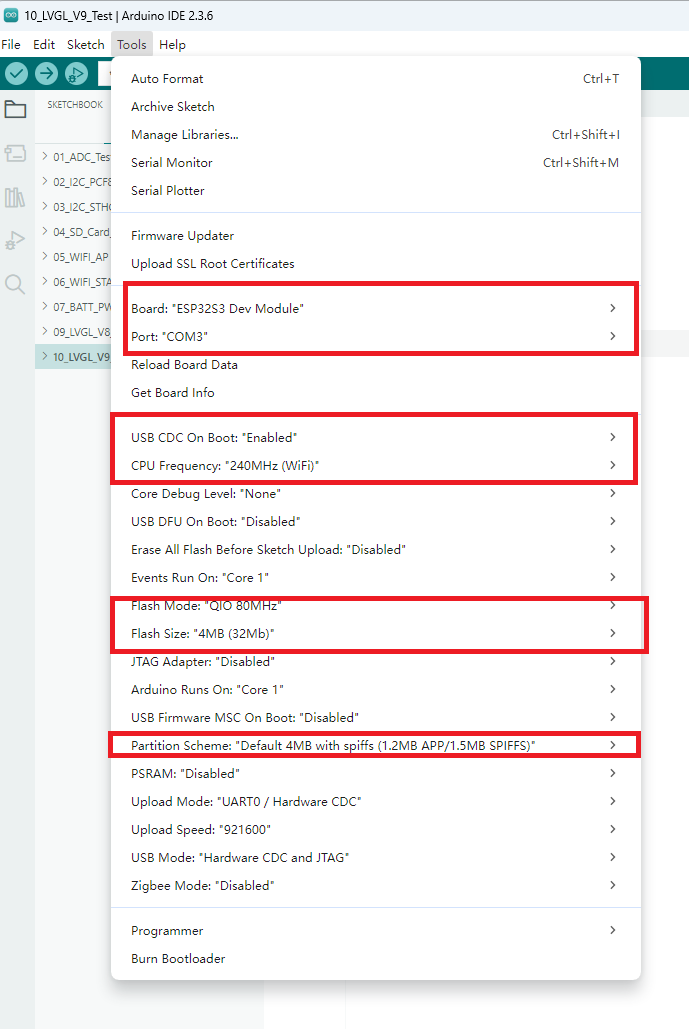This screenshot has width=689, height=1029.
Task: Choose Archive Sketch menu entry
Action: pyautogui.click(x=375, y=106)
